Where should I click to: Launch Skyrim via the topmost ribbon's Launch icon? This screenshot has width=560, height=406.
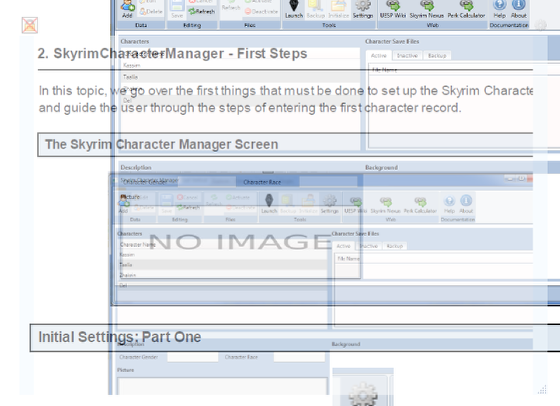pyautogui.click(x=294, y=9)
